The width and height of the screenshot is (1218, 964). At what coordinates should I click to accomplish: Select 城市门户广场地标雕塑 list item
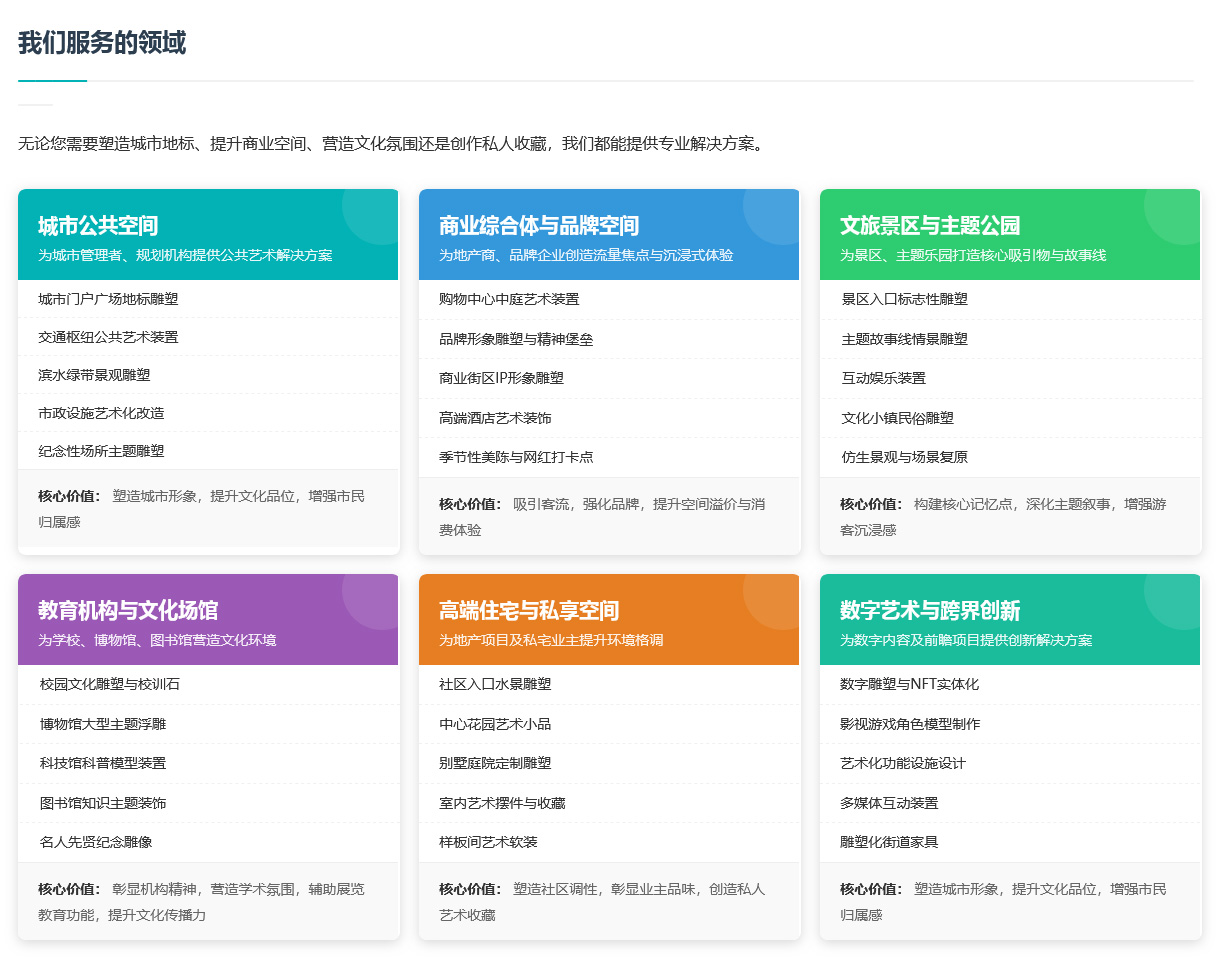[108, 299]
